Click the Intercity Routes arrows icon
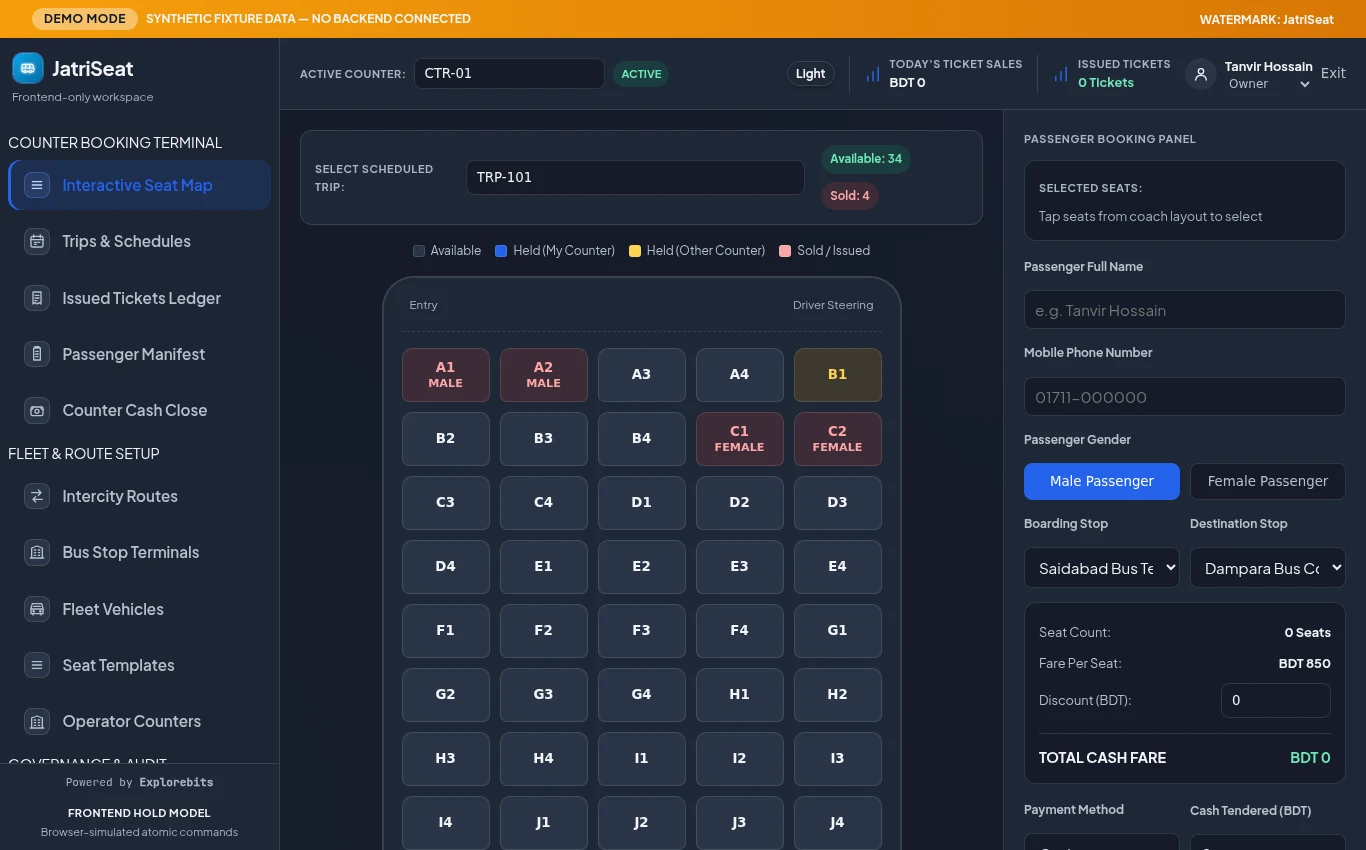 [37, 496]
